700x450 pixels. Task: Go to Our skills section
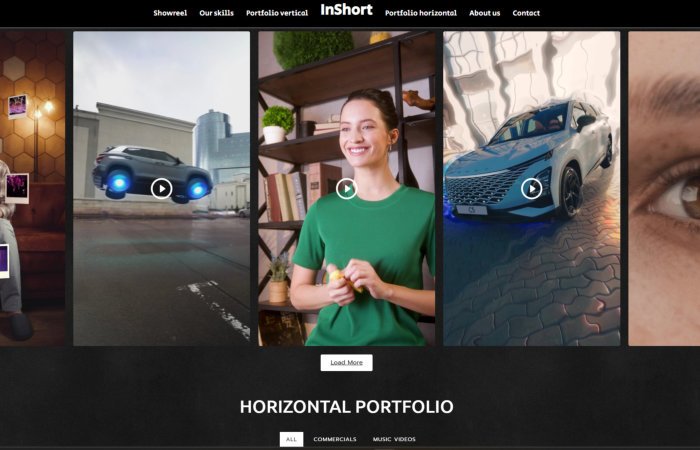pos(217,13)
